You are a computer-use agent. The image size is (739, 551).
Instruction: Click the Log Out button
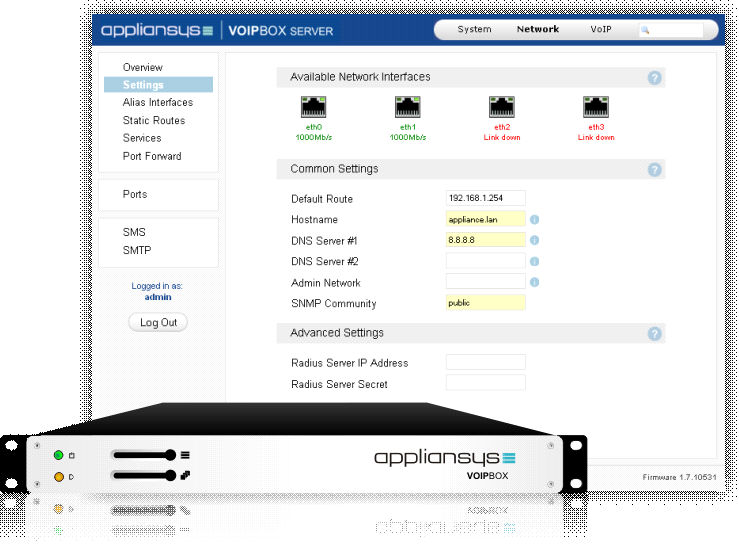click(158, 322)
